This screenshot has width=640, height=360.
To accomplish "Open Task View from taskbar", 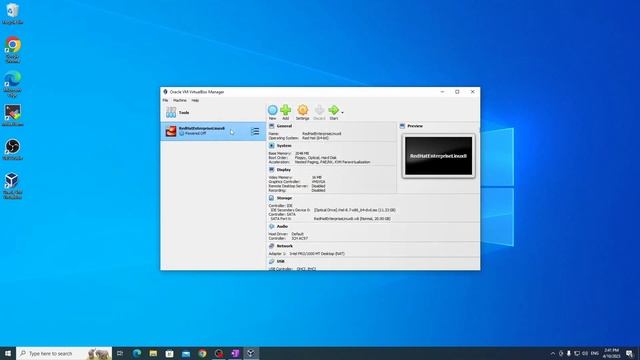I will 120,353.
